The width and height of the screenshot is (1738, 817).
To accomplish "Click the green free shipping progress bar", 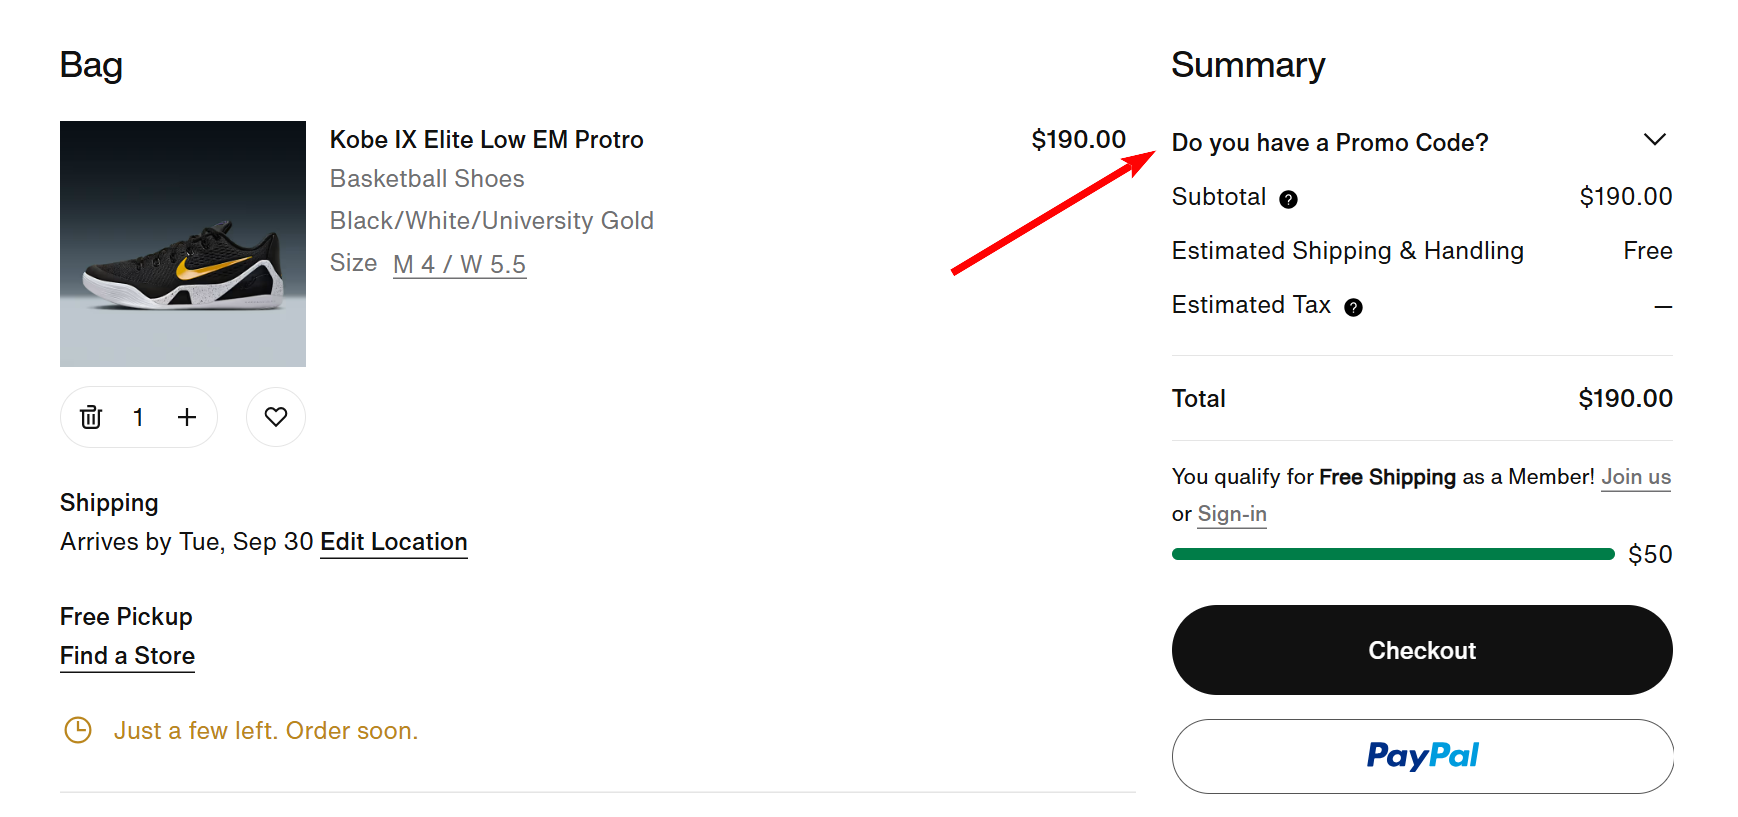I will coord(1392,554).
